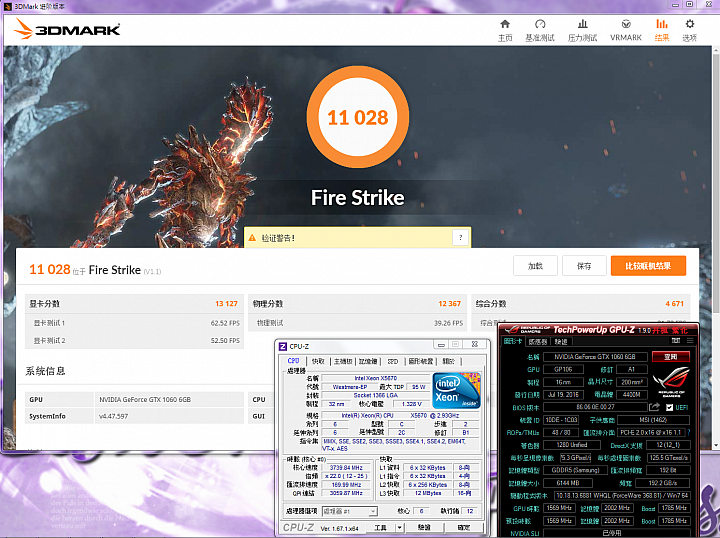Click GPU-Z subvendor MSI (1462) field
This screenshot has height=538, width=720.
653,420
